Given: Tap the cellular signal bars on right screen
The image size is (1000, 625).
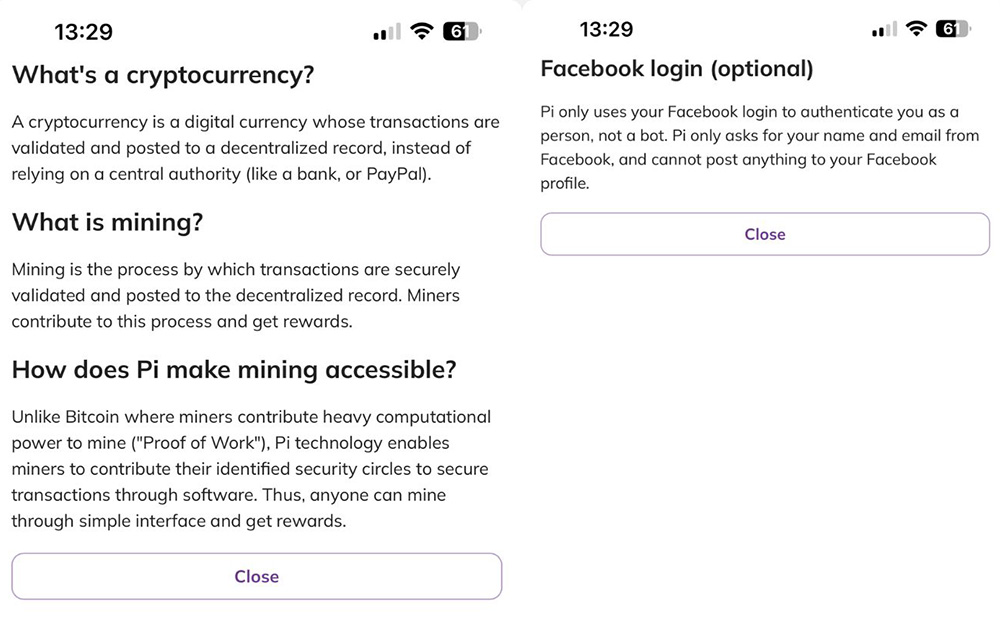Looking at the screenshot, I should [x=884, y=29].
